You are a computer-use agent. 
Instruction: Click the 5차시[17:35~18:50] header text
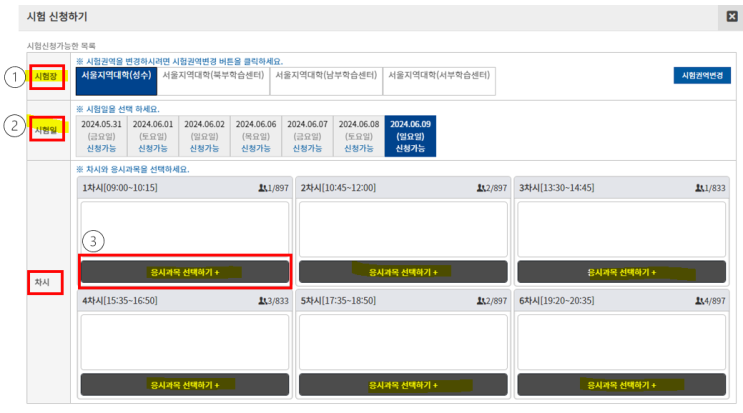tap(338, 301)
